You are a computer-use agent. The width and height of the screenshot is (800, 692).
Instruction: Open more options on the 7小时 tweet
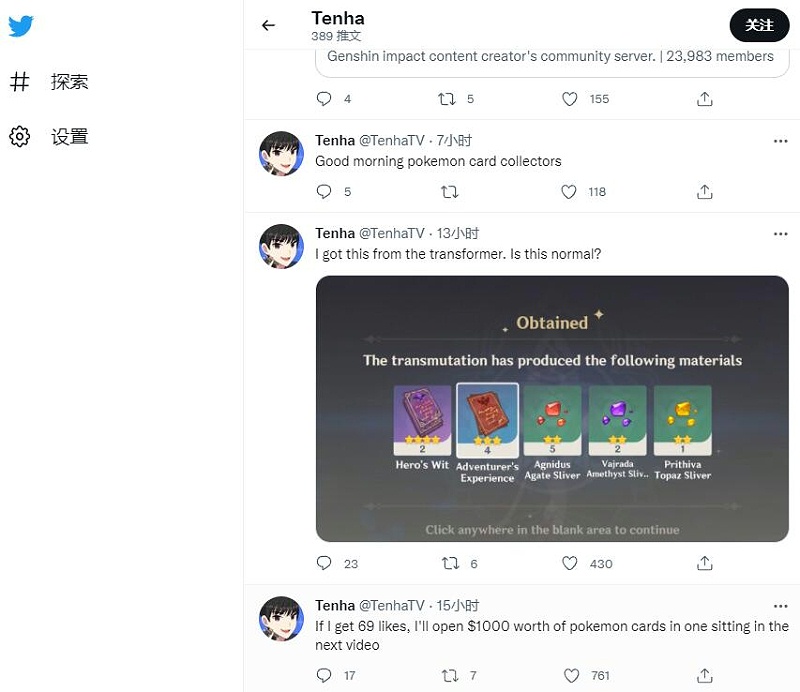tap(781, 141)
